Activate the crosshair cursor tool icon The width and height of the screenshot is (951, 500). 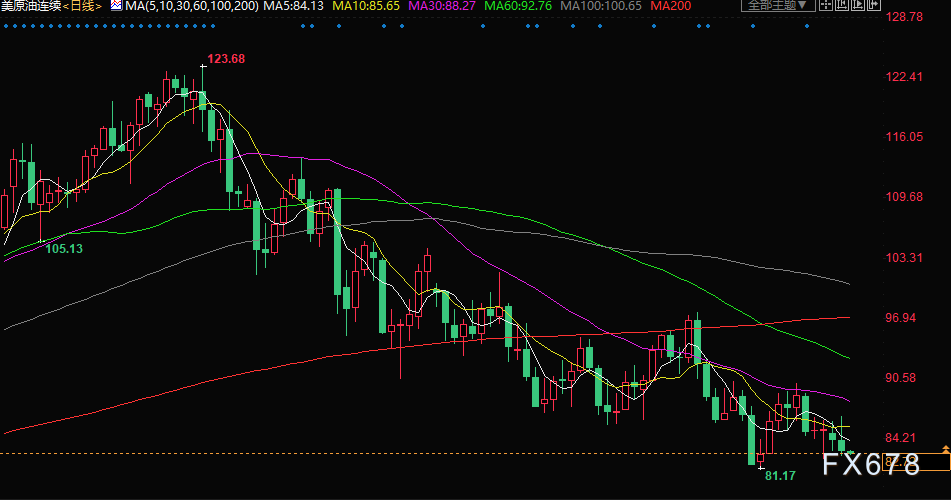(825, 5)
